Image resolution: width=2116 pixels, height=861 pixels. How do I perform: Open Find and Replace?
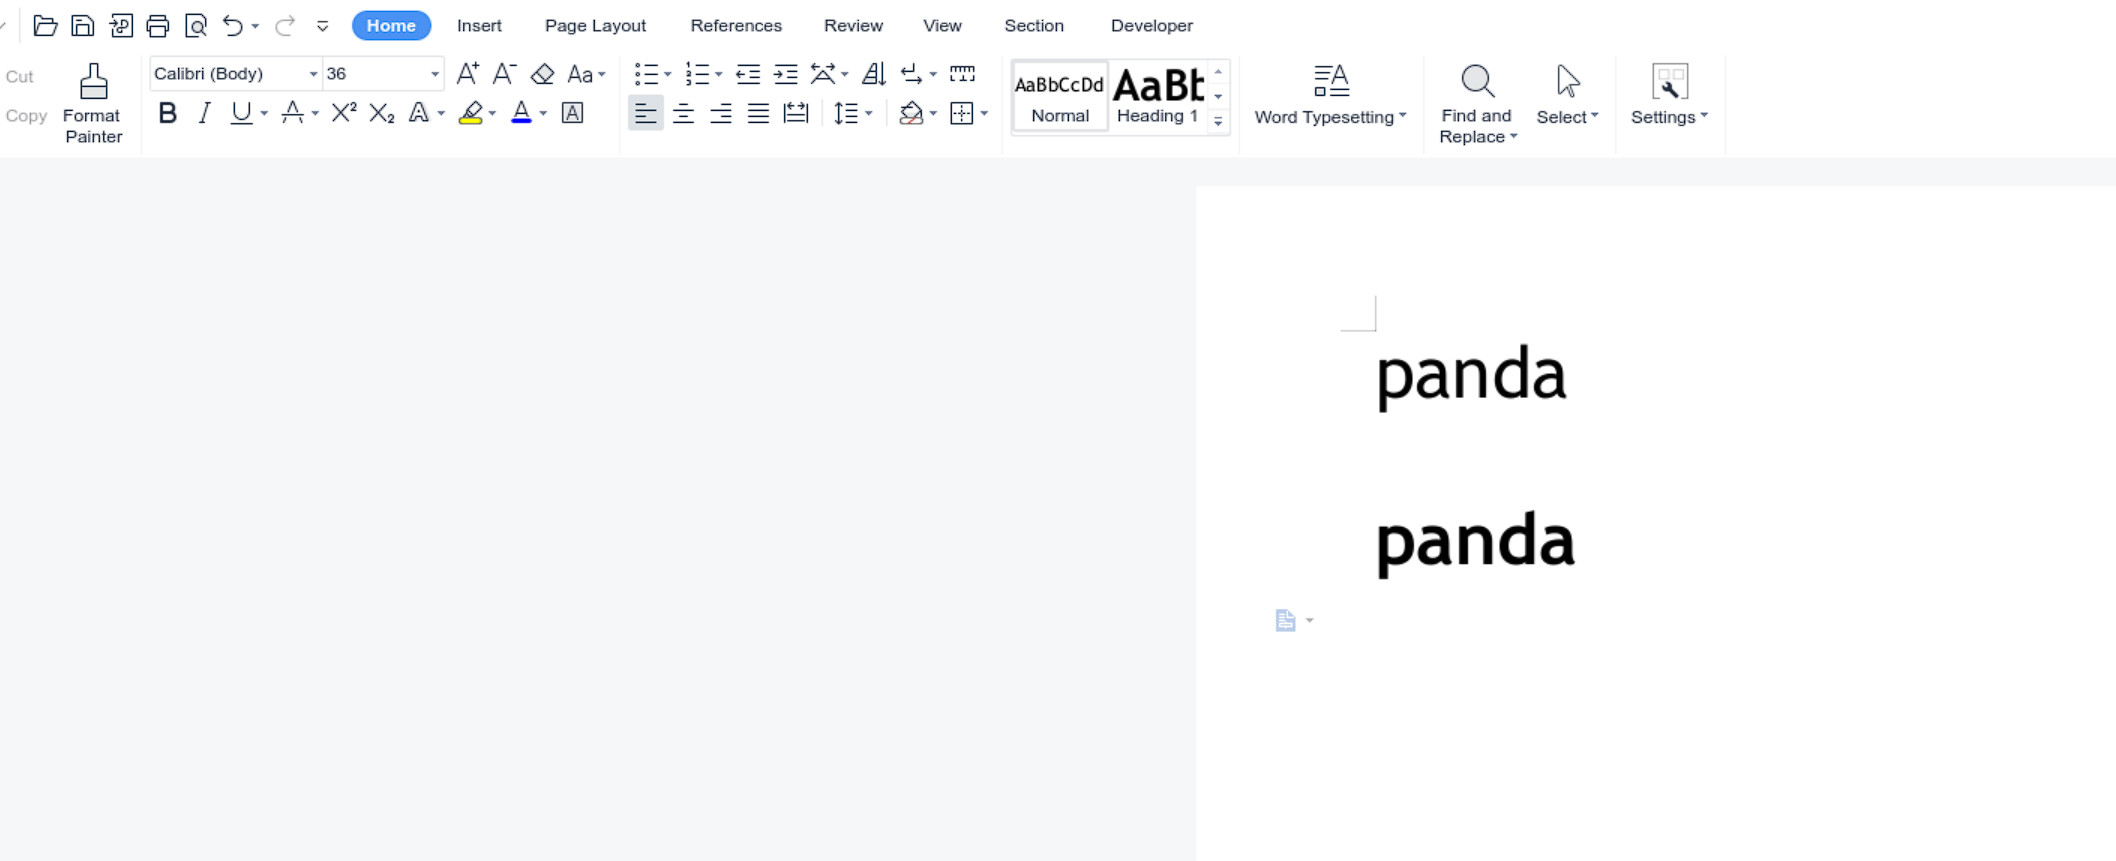(1477, 104)
